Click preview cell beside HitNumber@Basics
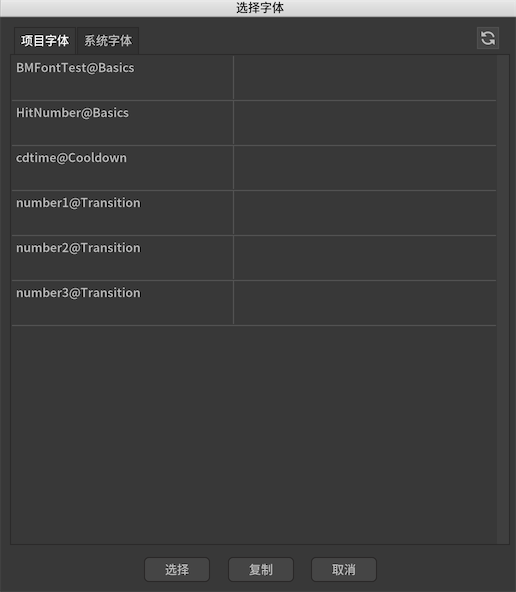 point(365,123)
